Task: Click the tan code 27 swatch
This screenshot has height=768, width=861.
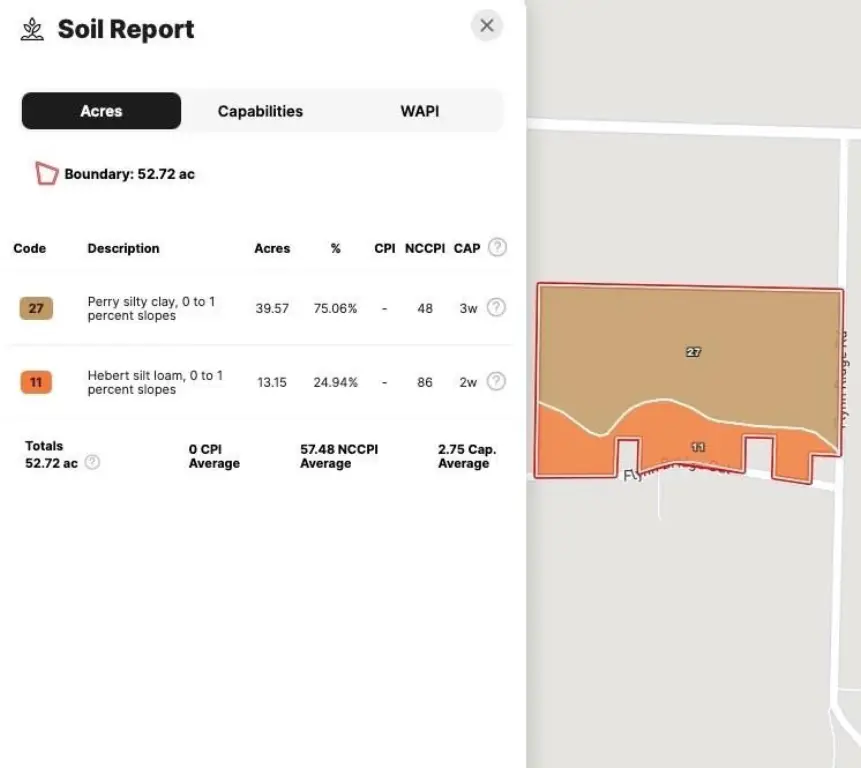Action: 36,308
